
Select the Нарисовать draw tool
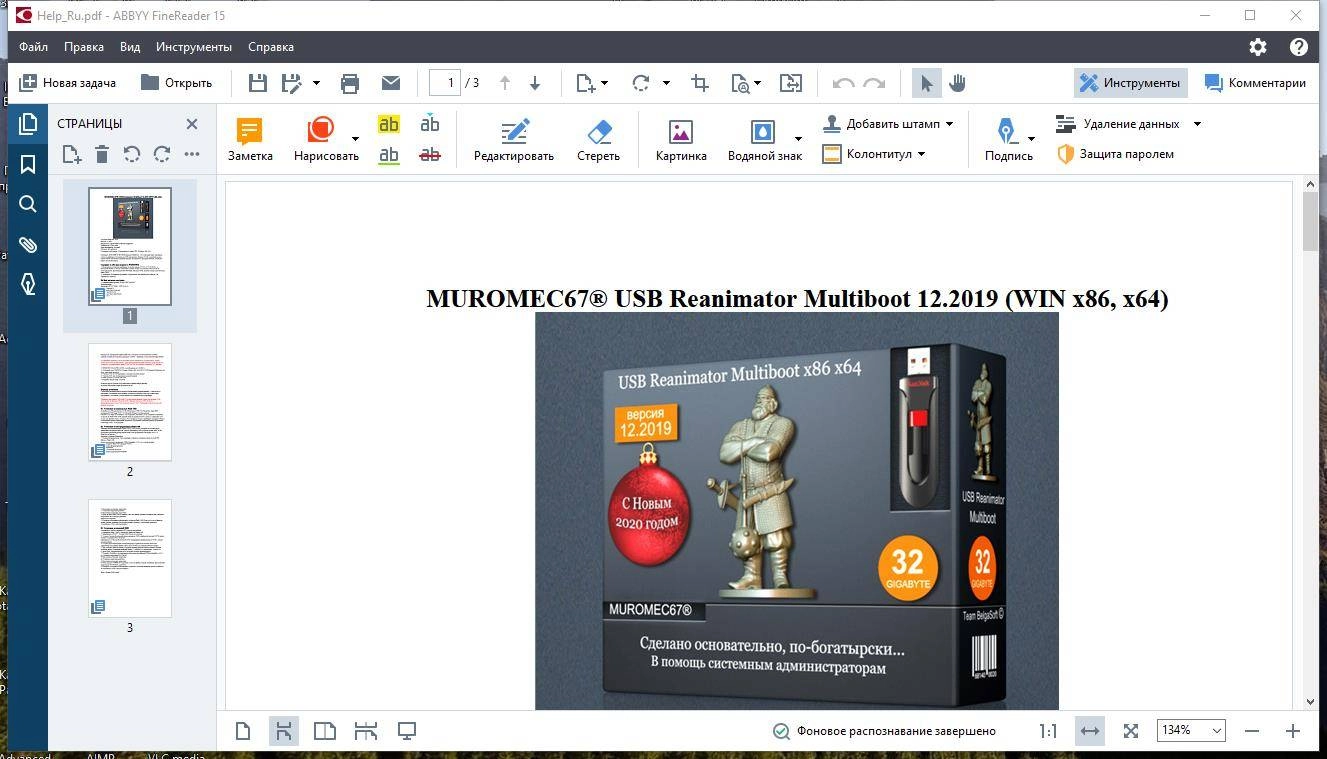(x=326, y=139)
